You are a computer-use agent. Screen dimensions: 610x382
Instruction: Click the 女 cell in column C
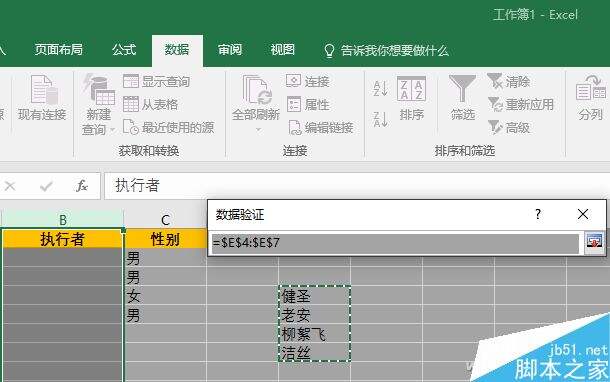point(165,296)
